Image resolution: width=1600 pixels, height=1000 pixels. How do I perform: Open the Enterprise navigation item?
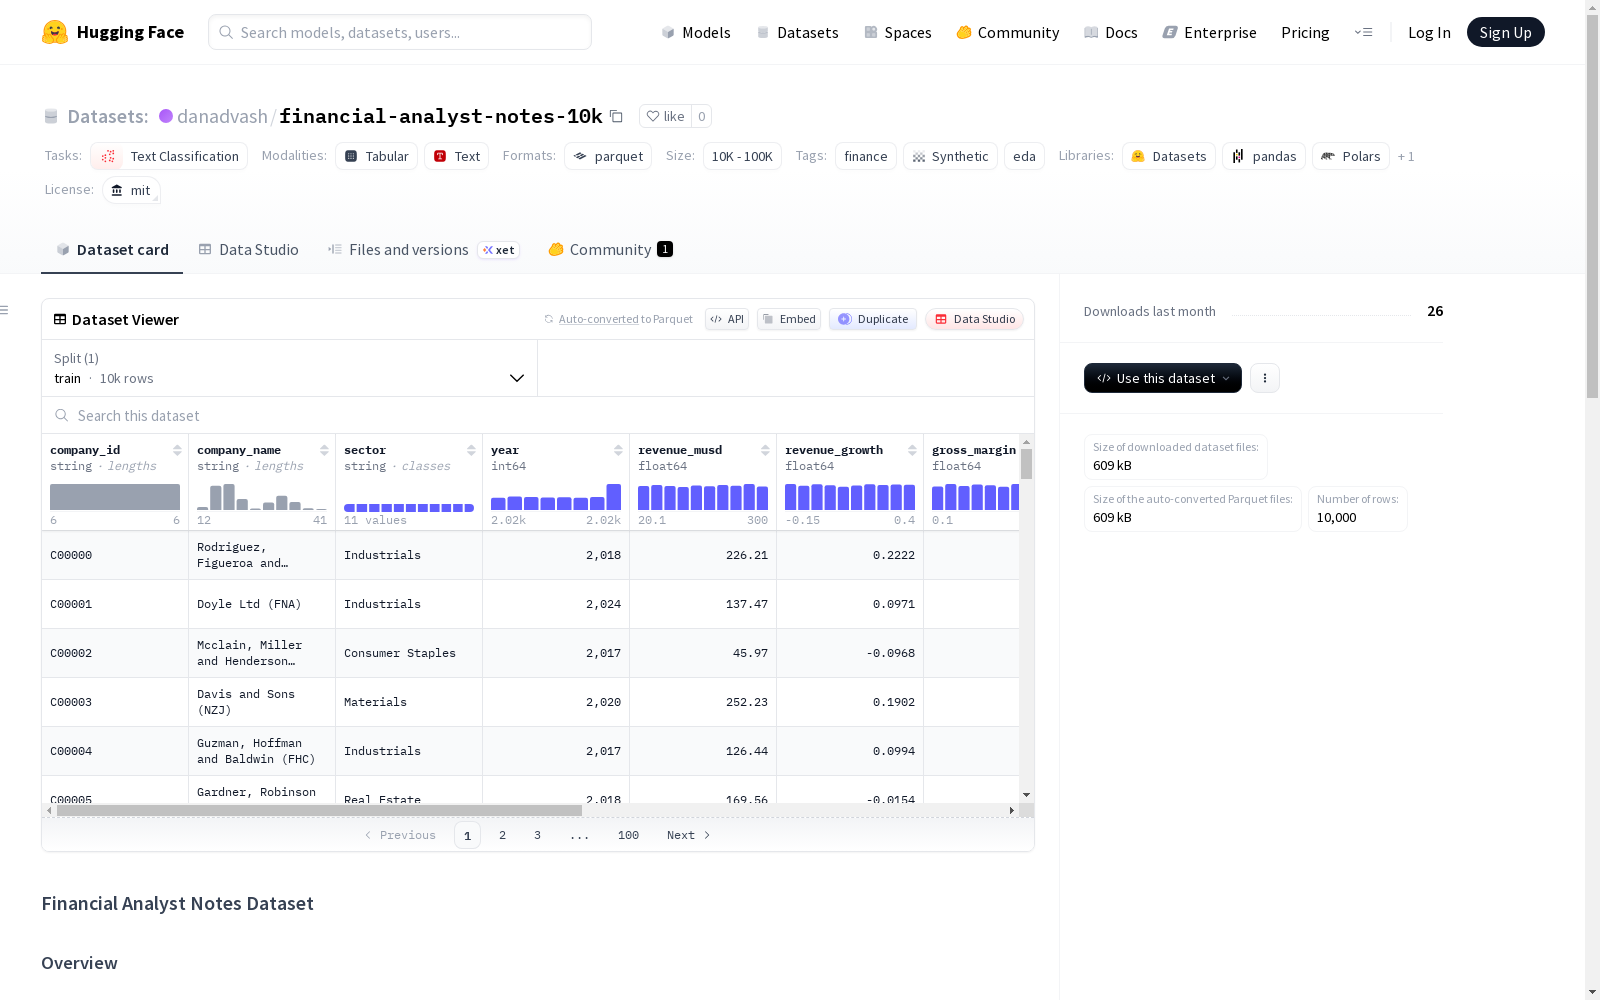pyautogui.click(x=1210, y=32)
